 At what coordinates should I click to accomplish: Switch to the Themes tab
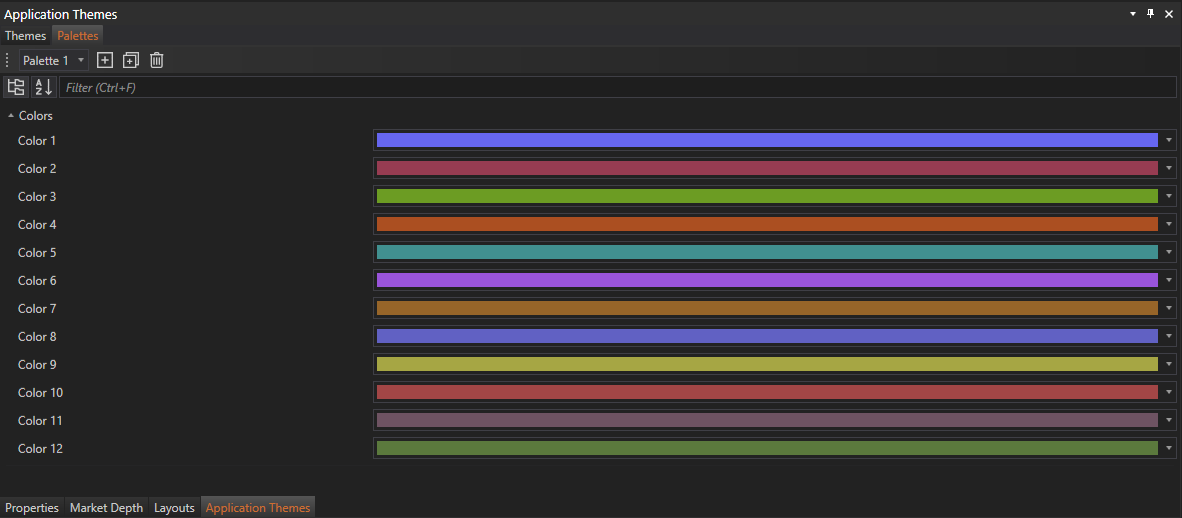coord(25,36)
